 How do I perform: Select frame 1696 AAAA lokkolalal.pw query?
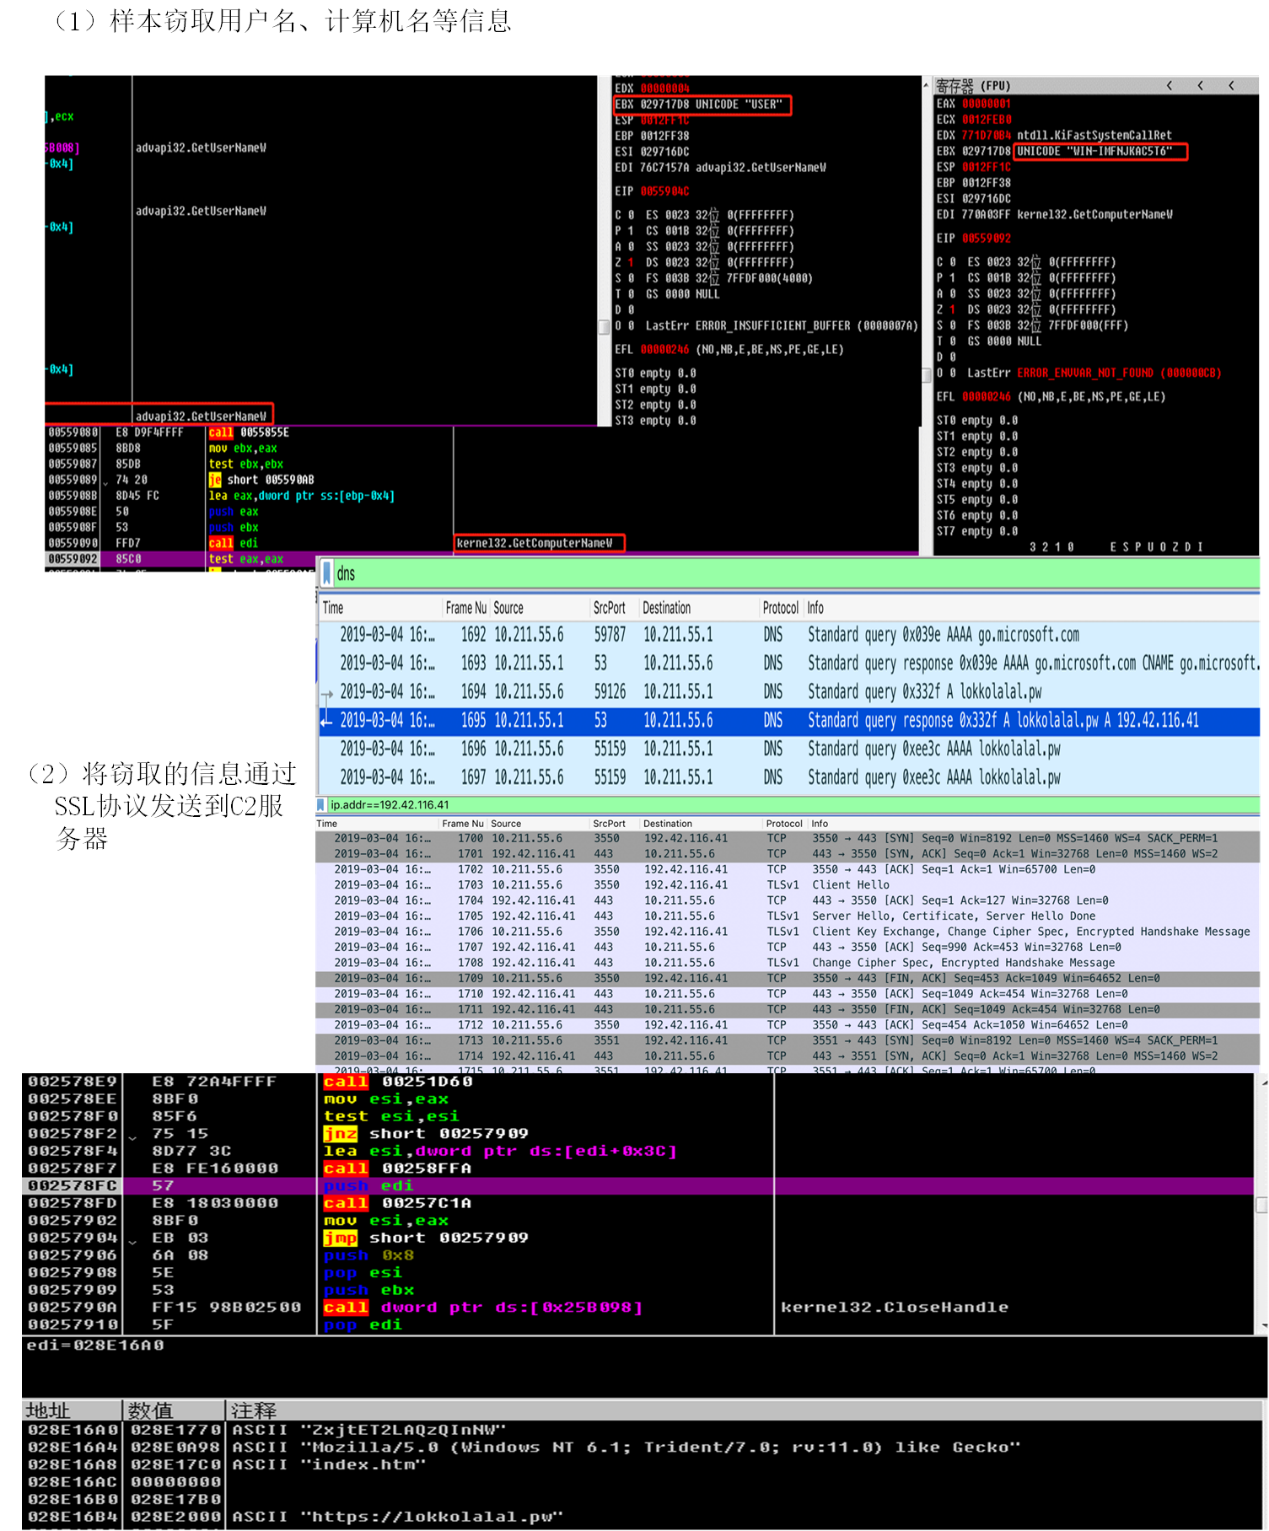(789, 749)
